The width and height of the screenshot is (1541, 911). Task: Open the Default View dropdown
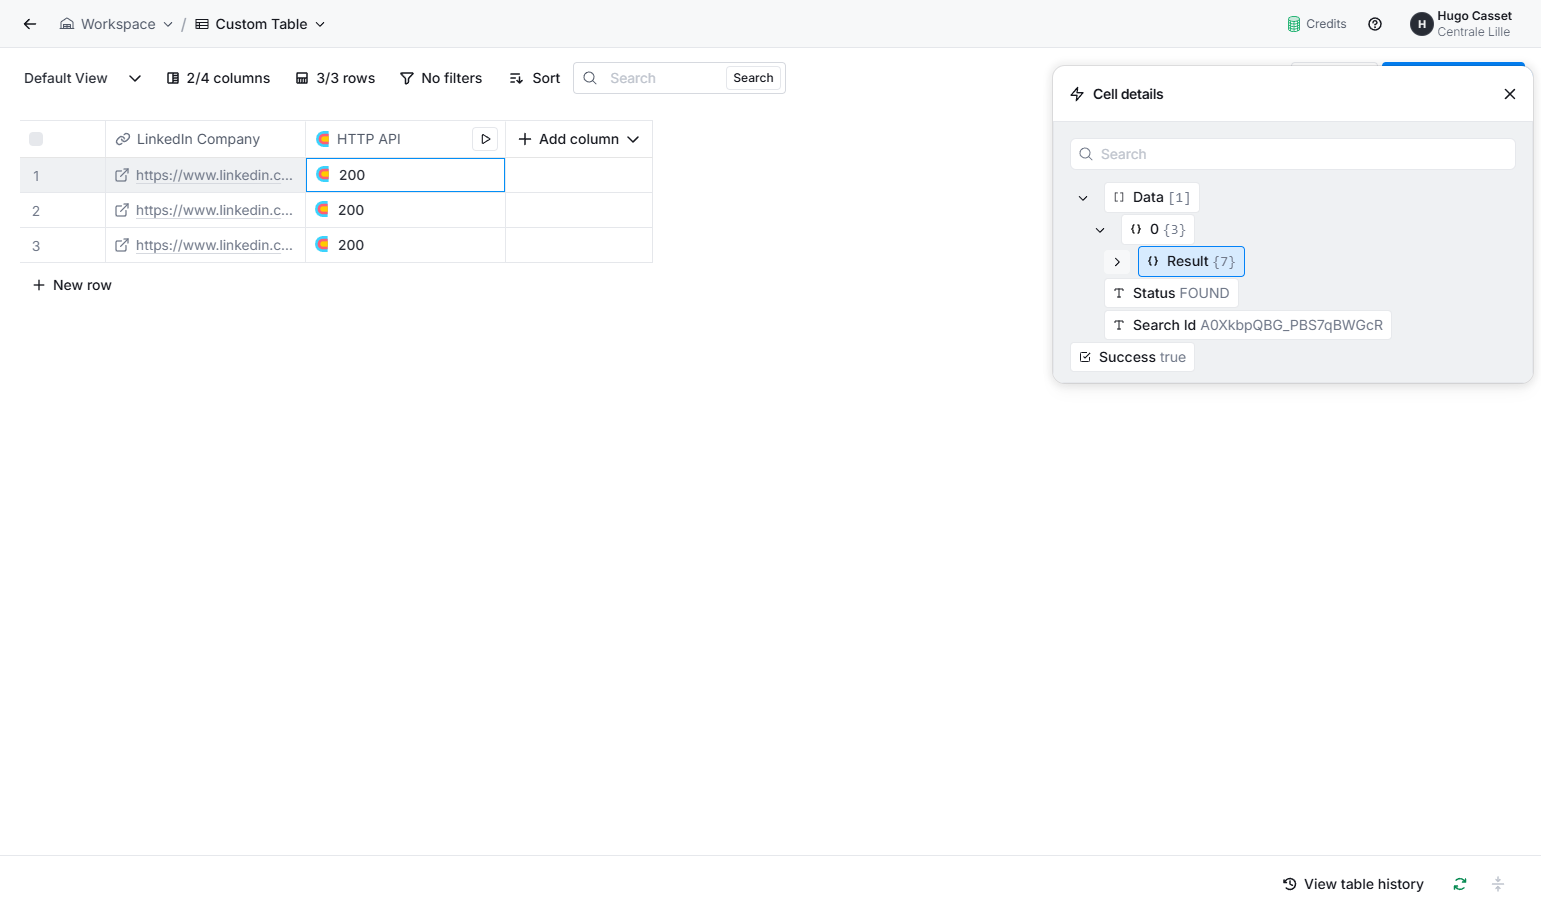tap(83, 78)
